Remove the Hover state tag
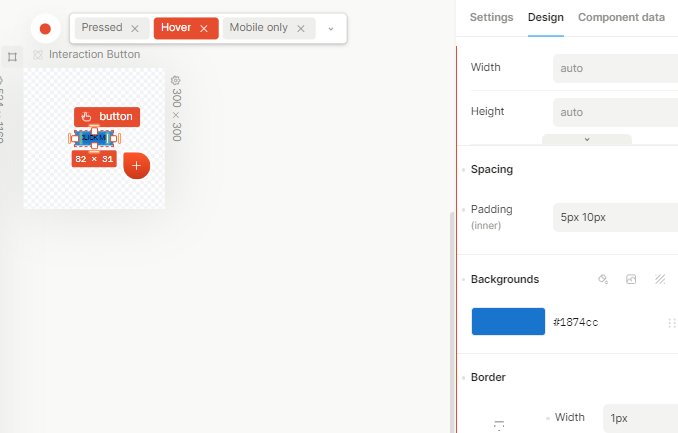The image size is (678, 433). 204,28
